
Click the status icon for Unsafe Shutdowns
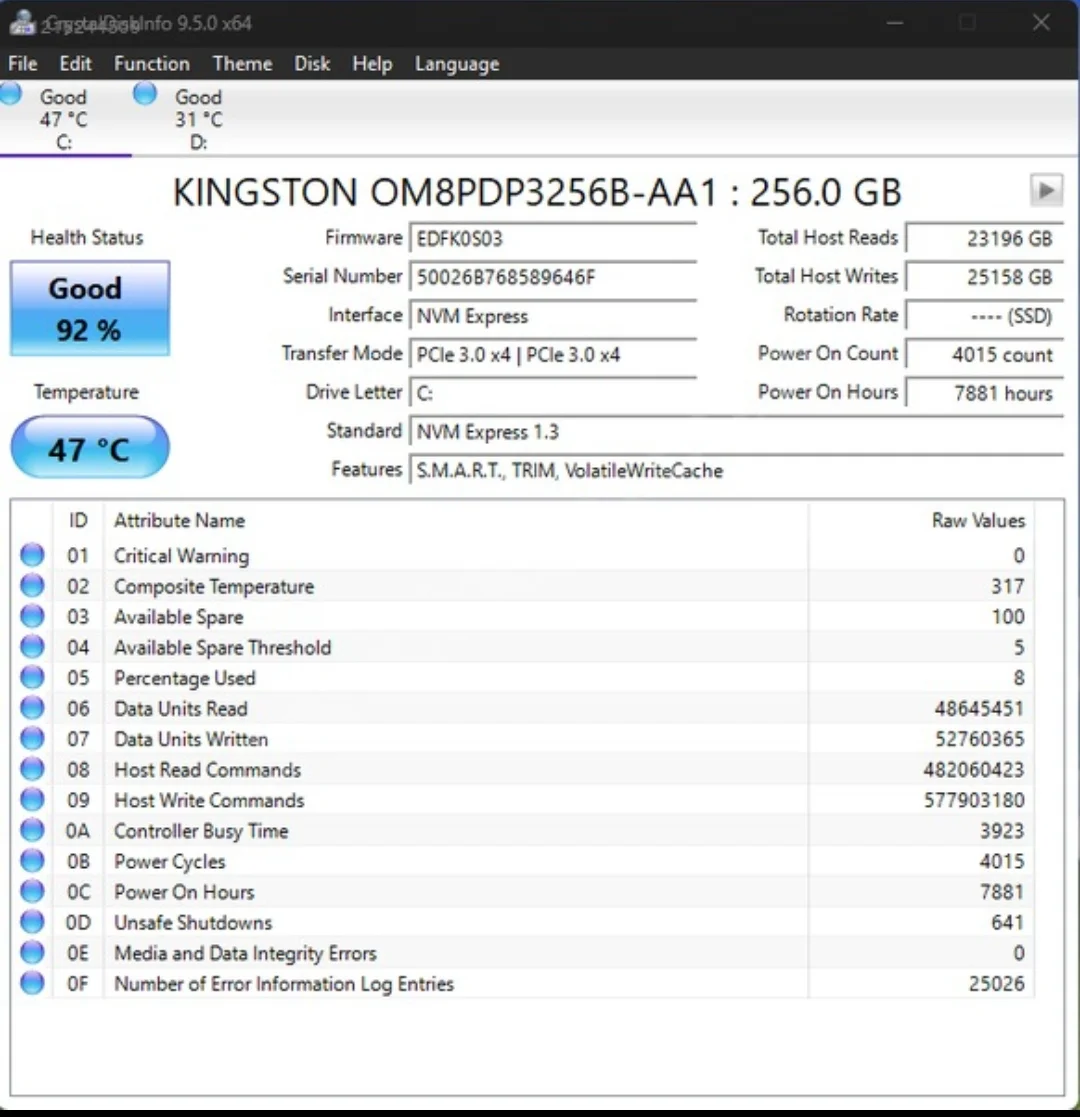click(32, 922)
